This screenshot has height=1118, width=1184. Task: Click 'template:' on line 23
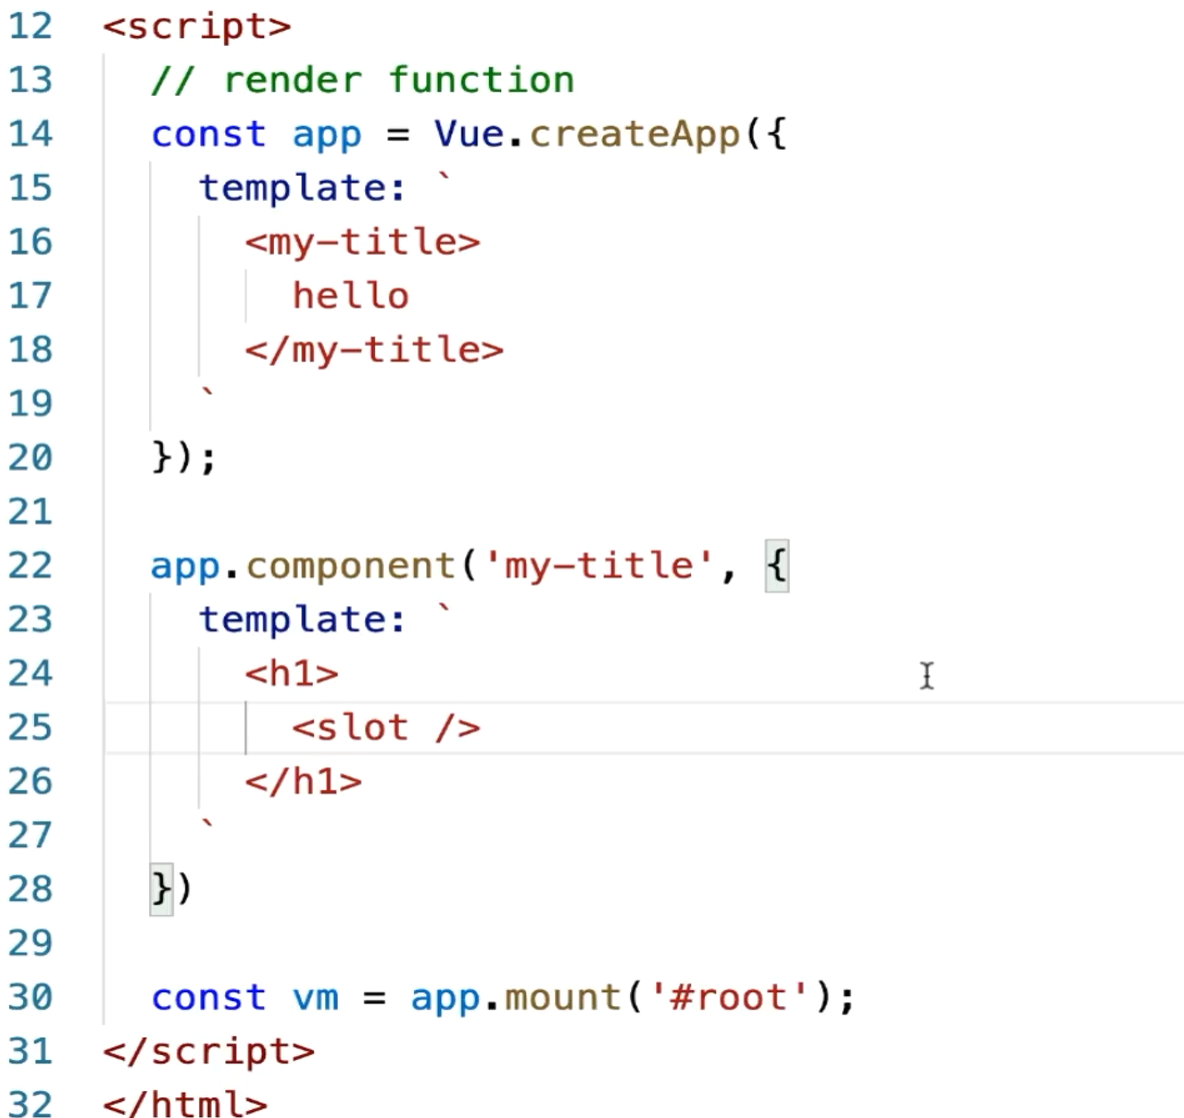(302, 621)
